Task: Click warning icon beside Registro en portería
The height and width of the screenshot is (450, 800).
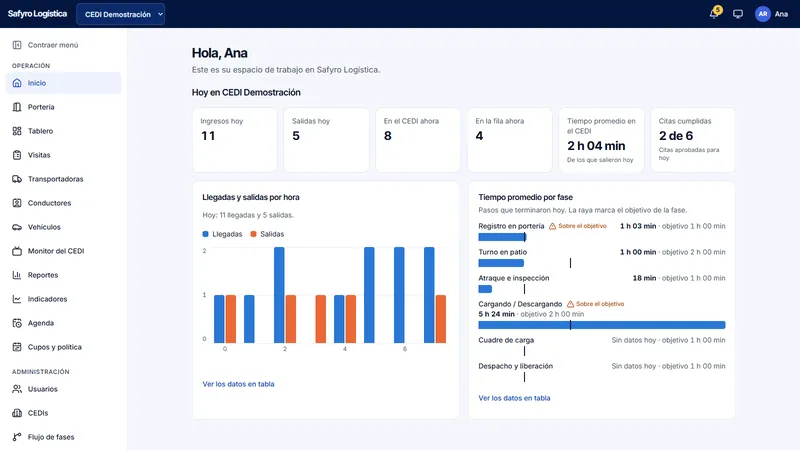Action: point(552,226)
